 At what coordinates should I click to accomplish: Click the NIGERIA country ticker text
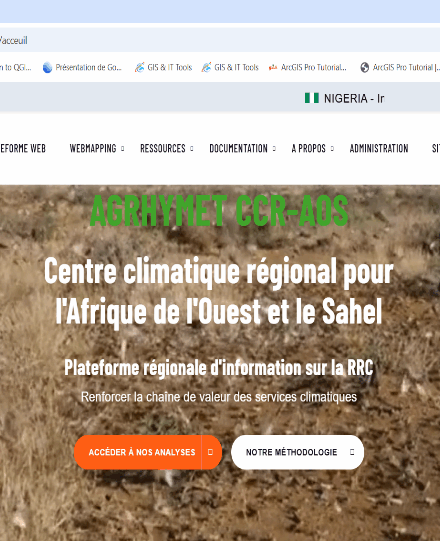(354, 98)
